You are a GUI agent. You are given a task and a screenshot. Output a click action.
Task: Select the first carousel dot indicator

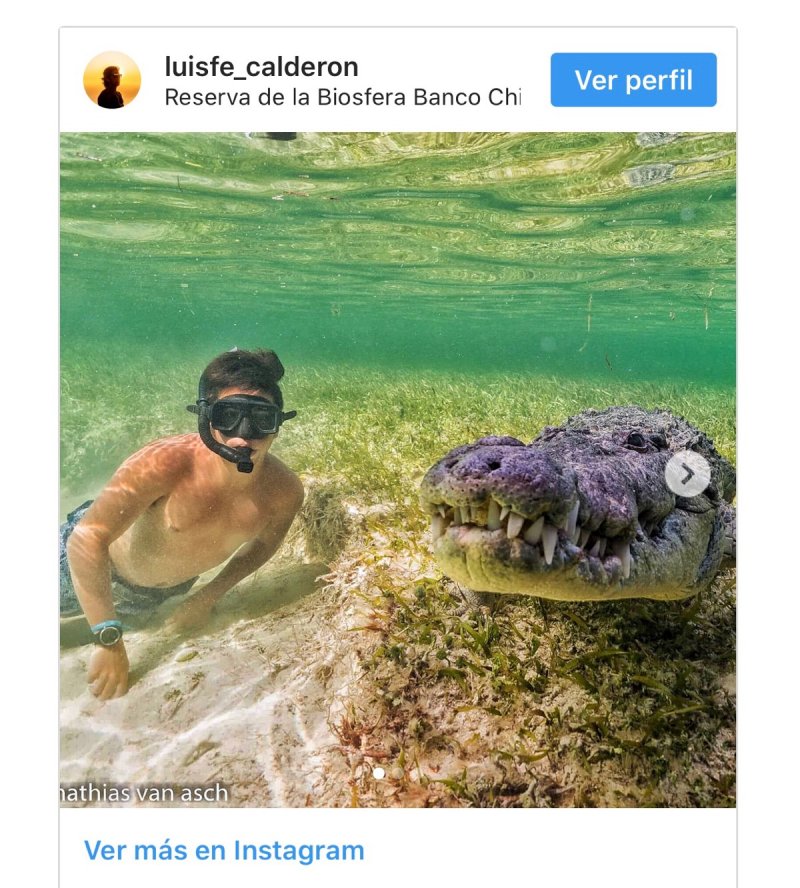(379, 773)
